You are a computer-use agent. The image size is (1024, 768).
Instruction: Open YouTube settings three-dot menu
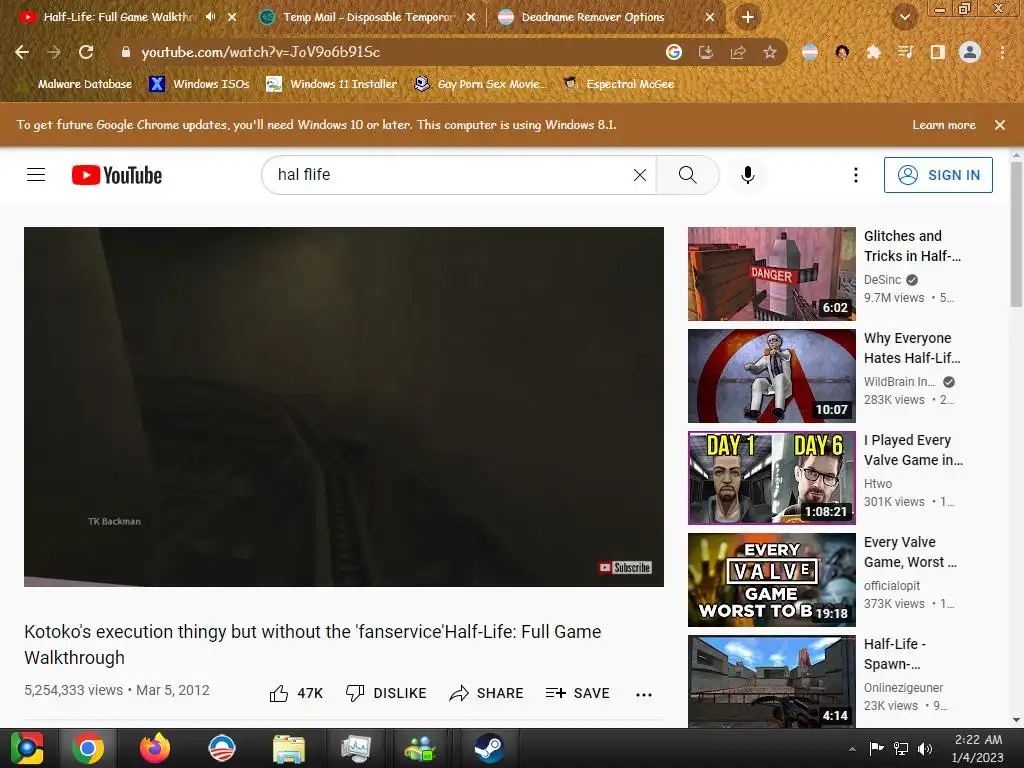point(856,175)
